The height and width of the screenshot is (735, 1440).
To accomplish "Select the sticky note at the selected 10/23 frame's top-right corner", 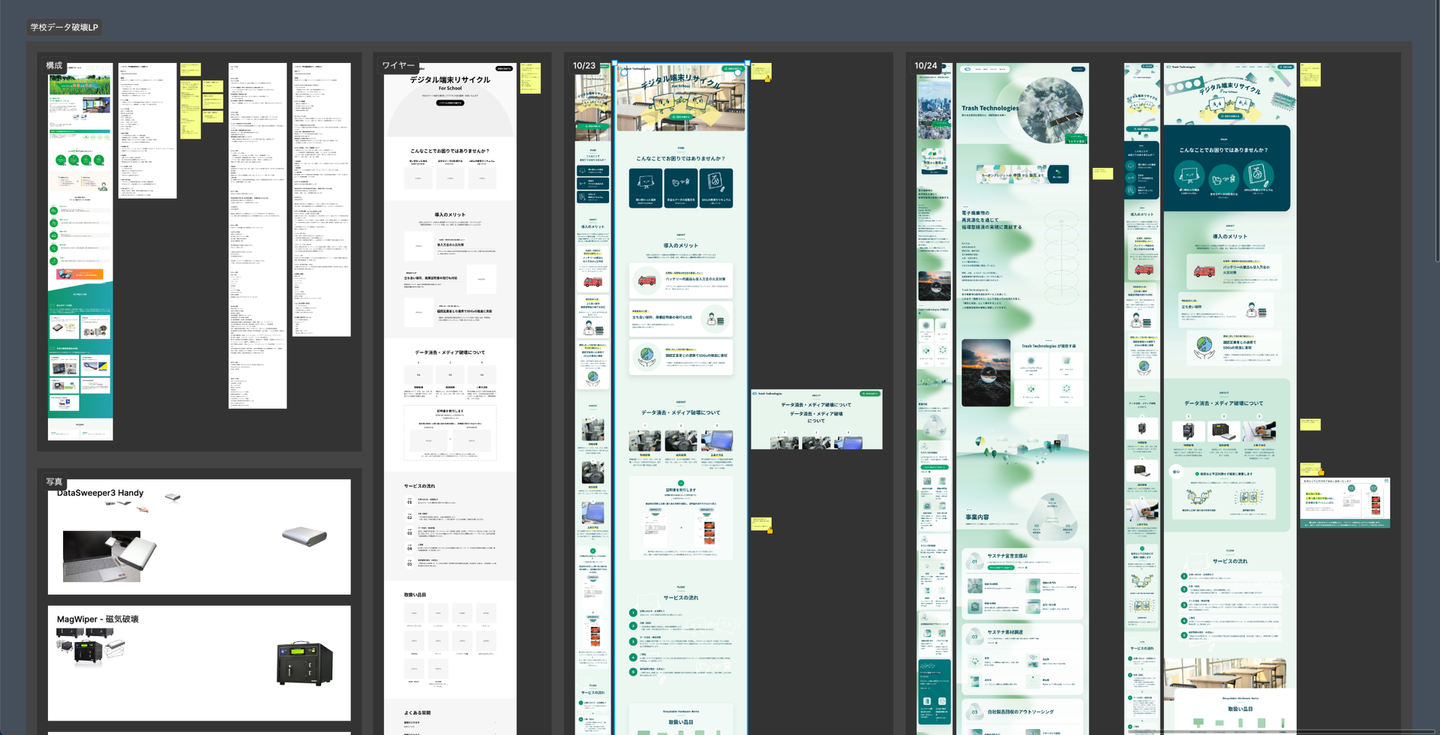I will [x=761, y=72].
